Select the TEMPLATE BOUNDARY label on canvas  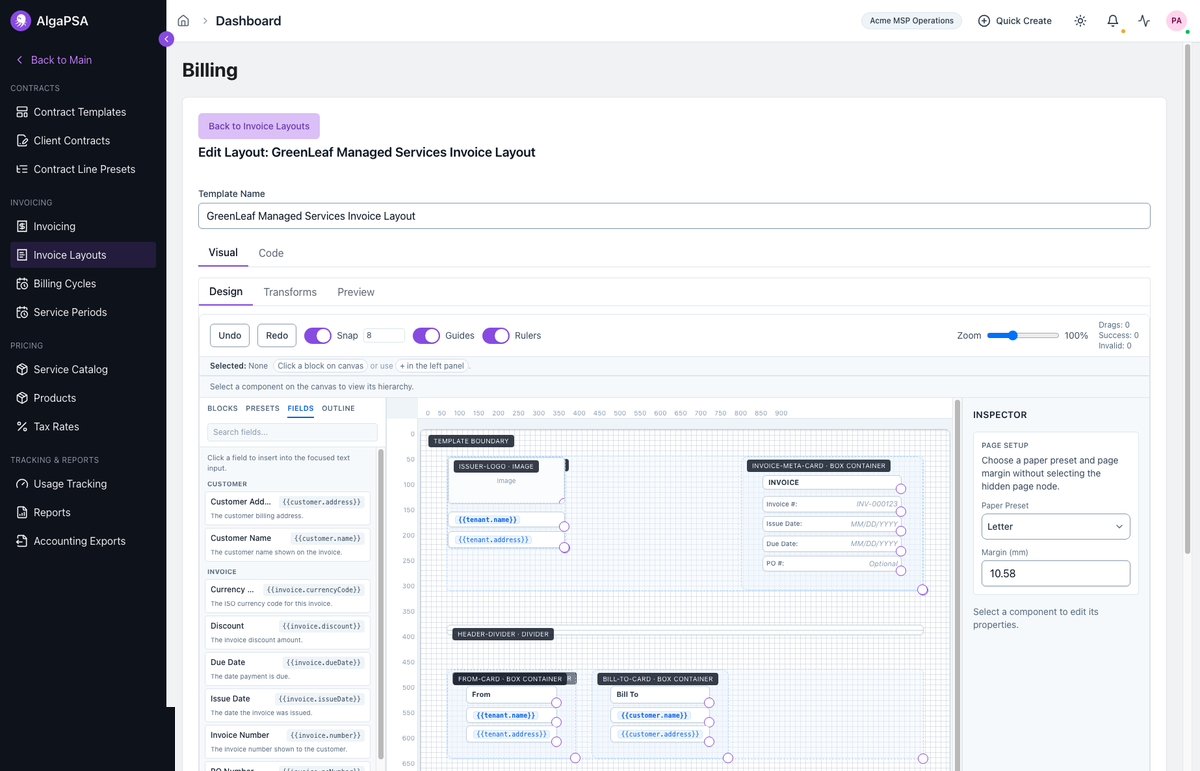coord(471,441)
